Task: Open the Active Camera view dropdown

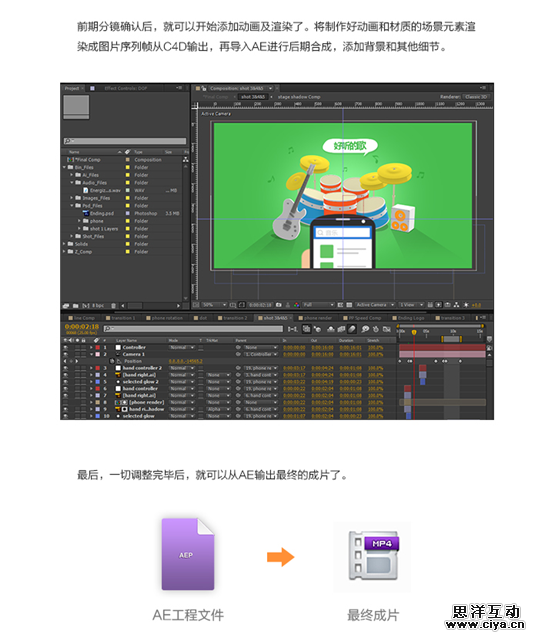Action: coord(375,304)
